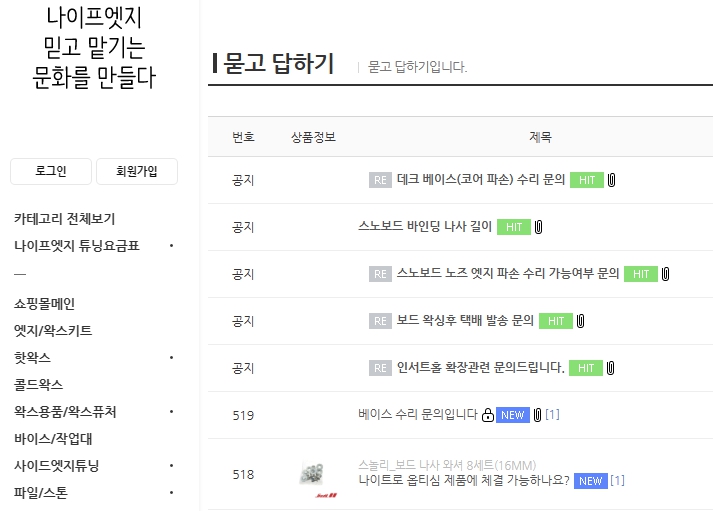Expand 왁스용품/왁스퓨처 submenu dot

172,412
